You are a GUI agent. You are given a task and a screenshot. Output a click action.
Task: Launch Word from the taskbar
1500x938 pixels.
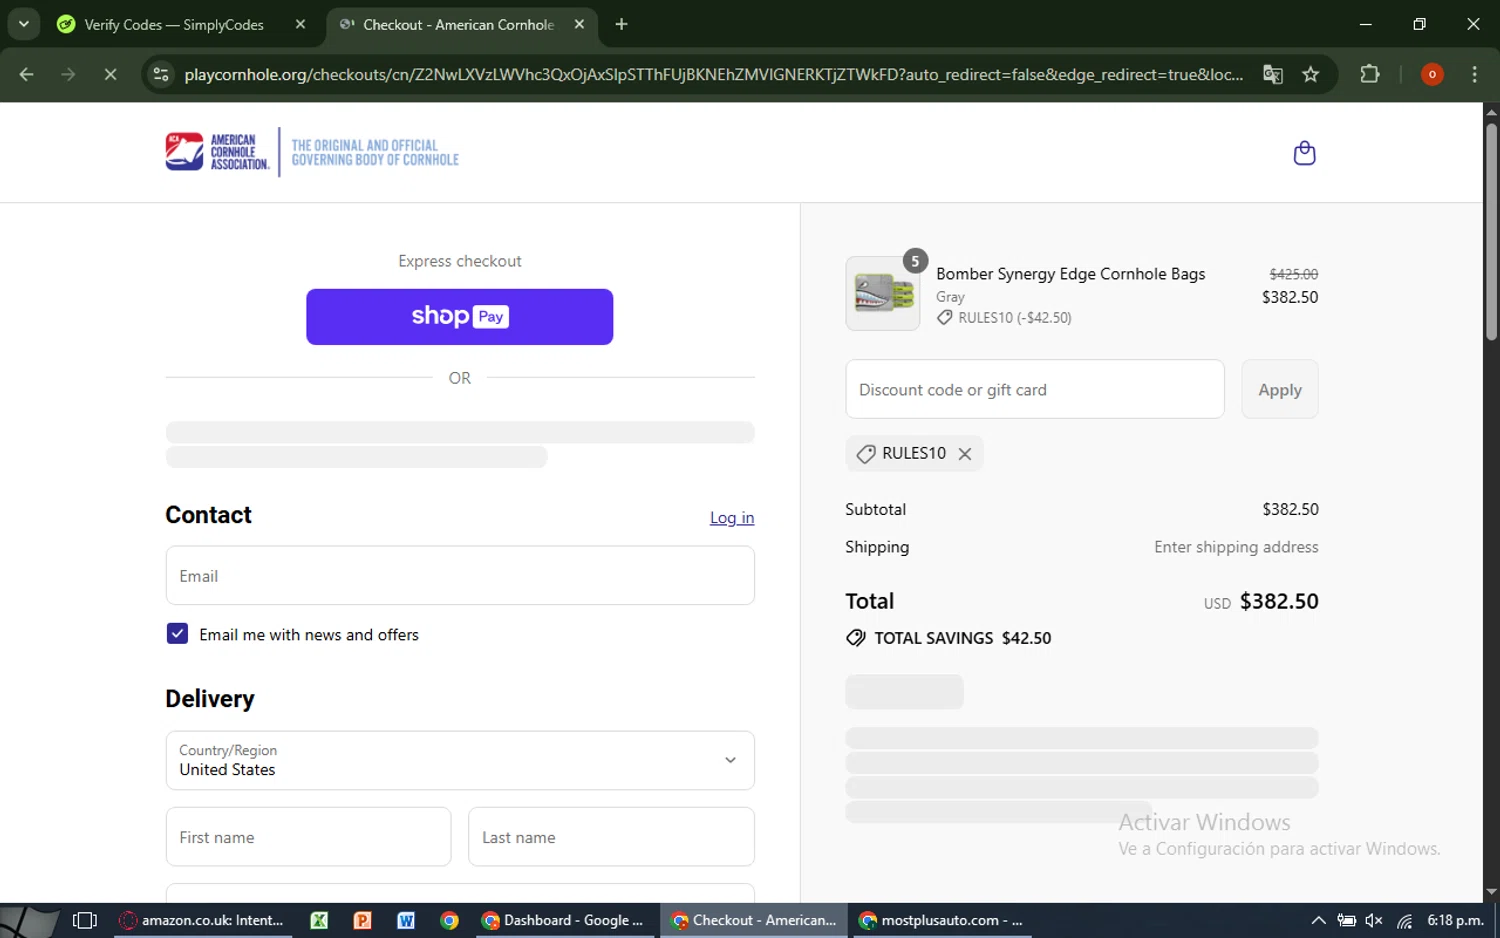click(406, 920)
